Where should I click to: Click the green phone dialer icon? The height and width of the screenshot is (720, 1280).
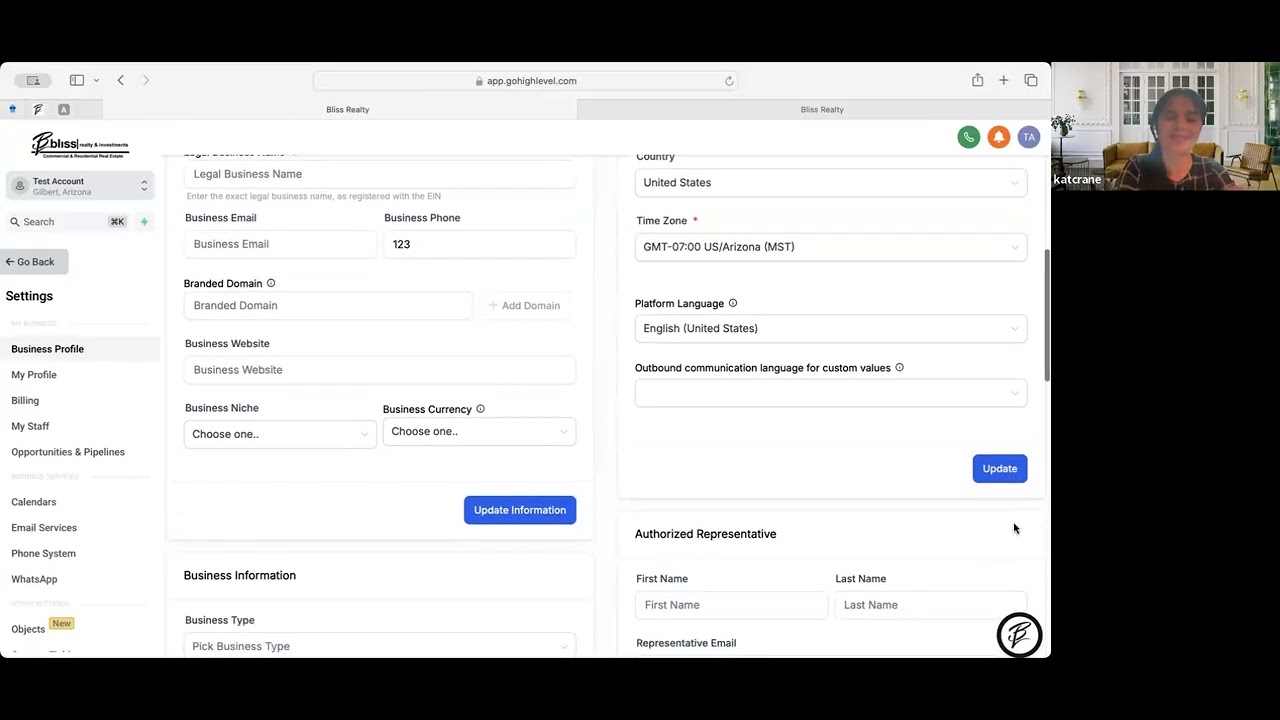pos(968,137)
